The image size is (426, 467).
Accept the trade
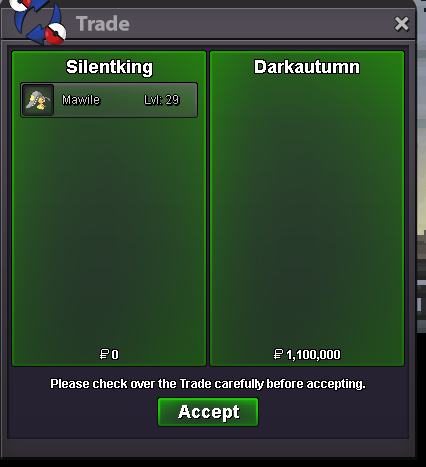[x=208, y=412]
